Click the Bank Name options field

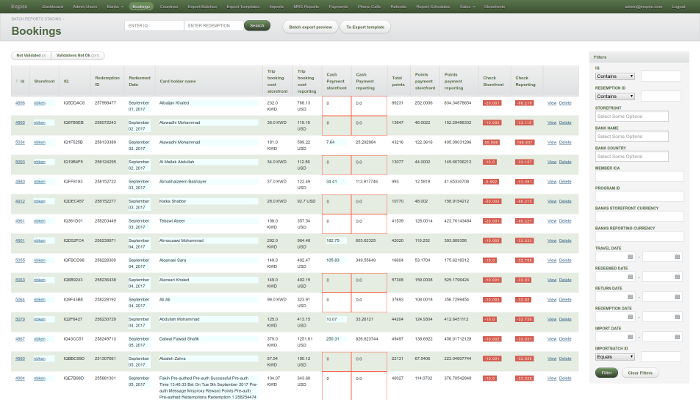click(x=630, y=137)
